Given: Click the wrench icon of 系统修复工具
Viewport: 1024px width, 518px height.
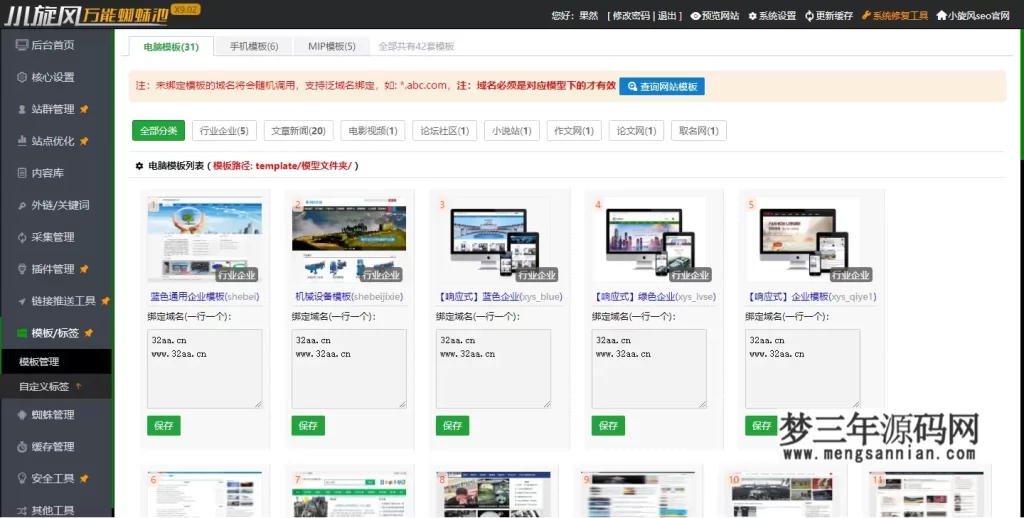Looking at the screenshot, I should tap(866, 16).
